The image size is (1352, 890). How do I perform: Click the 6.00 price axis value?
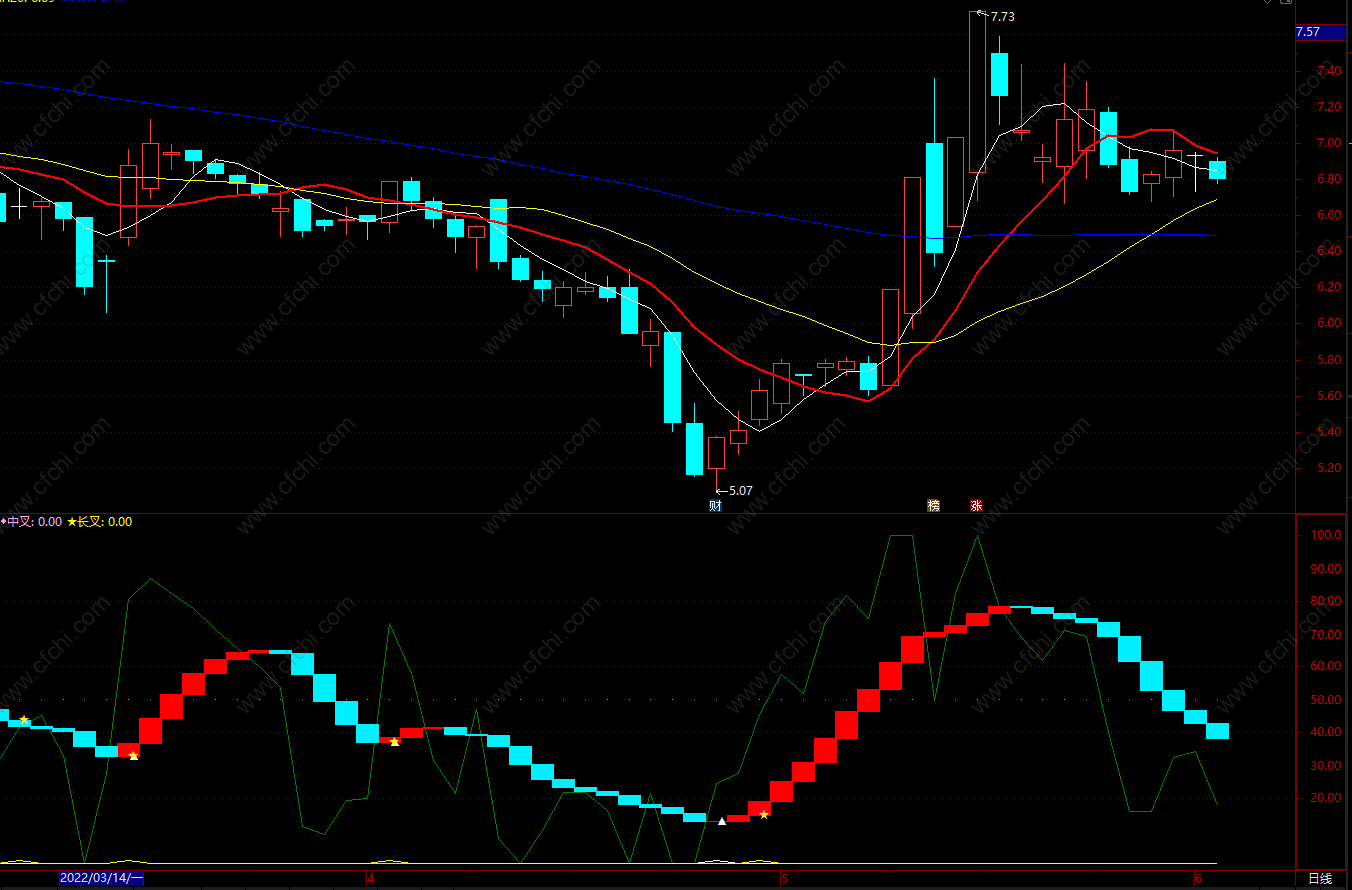point(1329,323)
